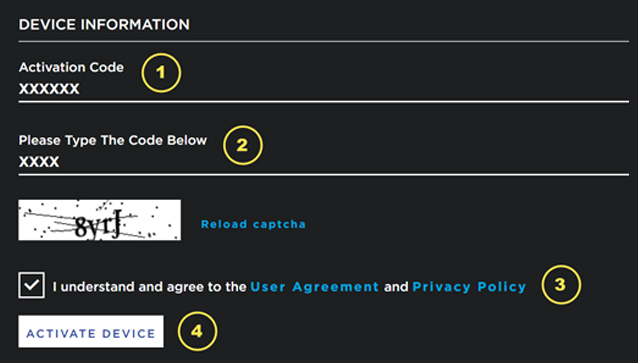Open the User Agreement link

(315, 287)
